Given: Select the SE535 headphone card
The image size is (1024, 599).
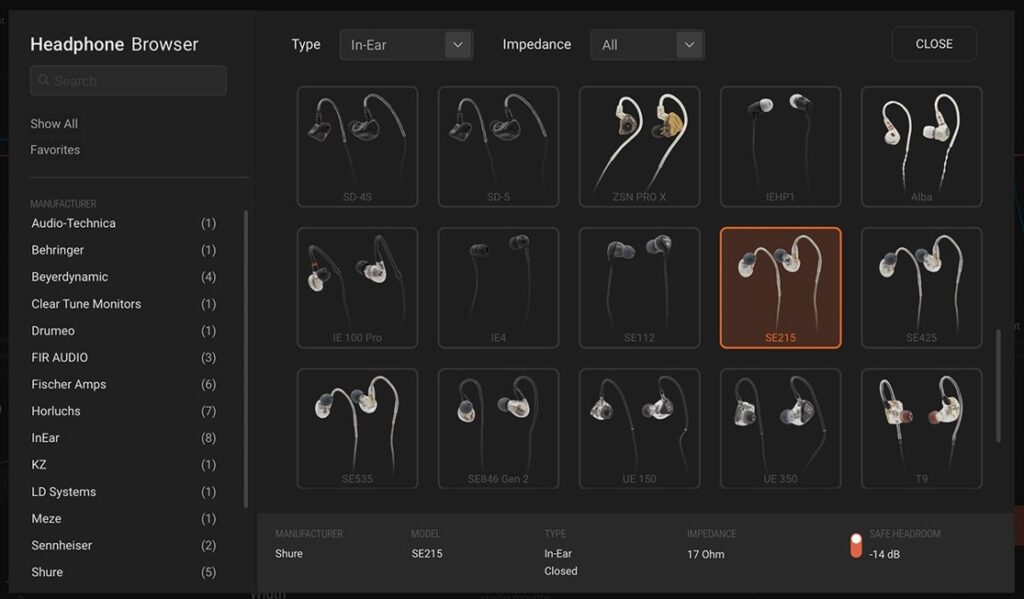Looking at the screenshot, I should [357, 429].
